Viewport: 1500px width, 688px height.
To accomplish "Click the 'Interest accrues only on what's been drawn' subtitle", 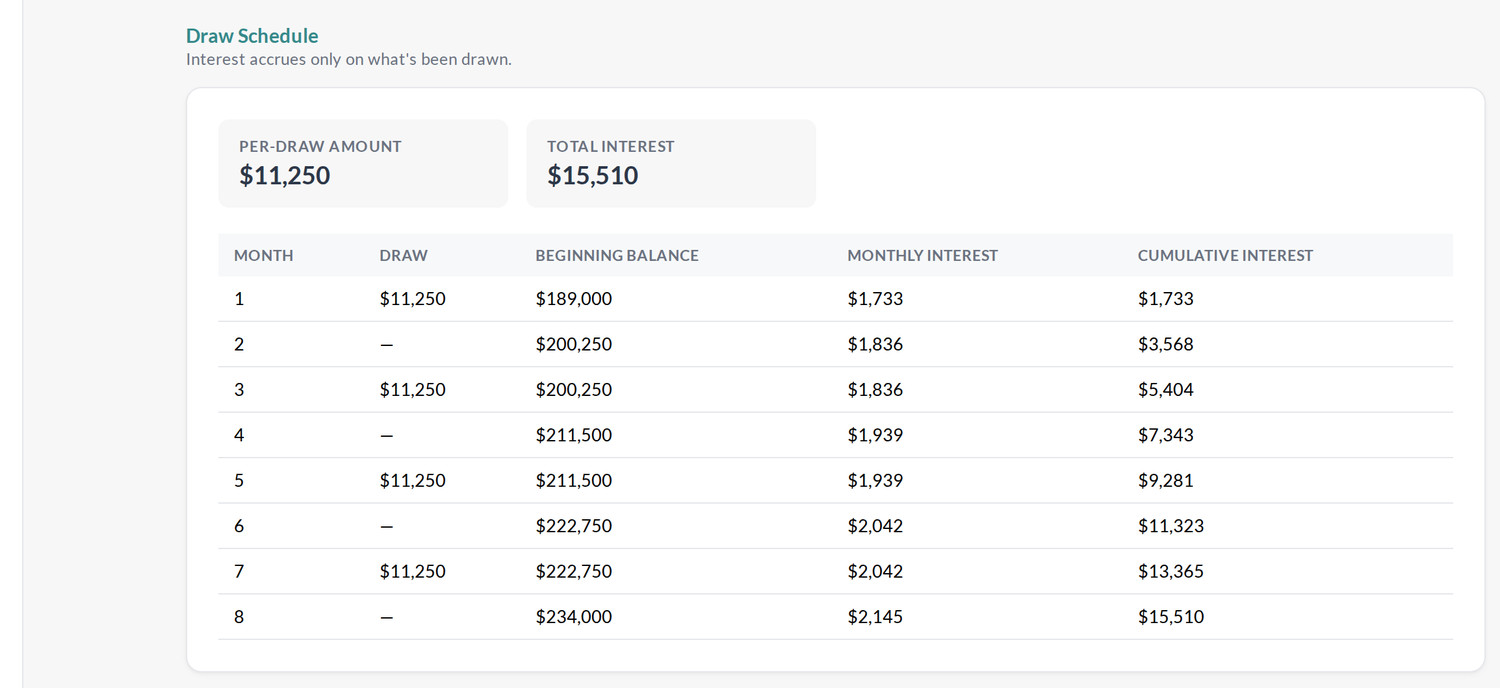I will click(349, 59).
